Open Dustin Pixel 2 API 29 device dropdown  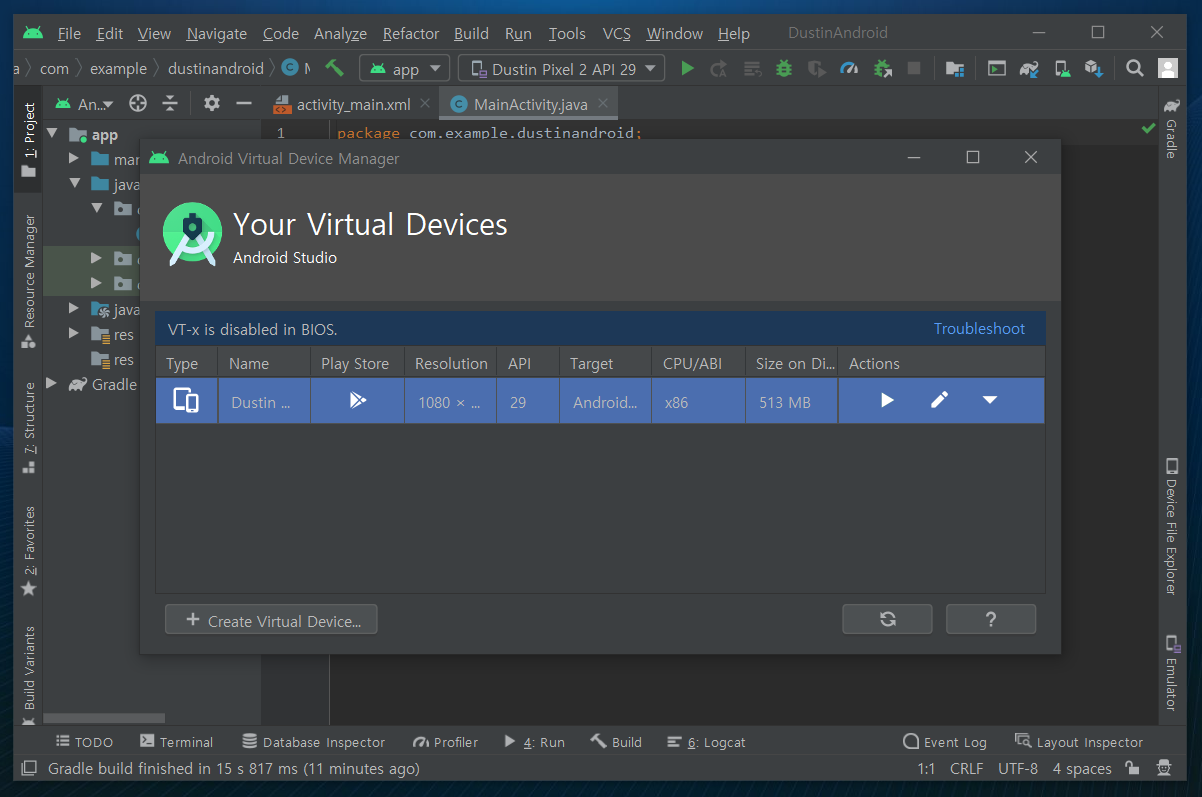point(561,69)
